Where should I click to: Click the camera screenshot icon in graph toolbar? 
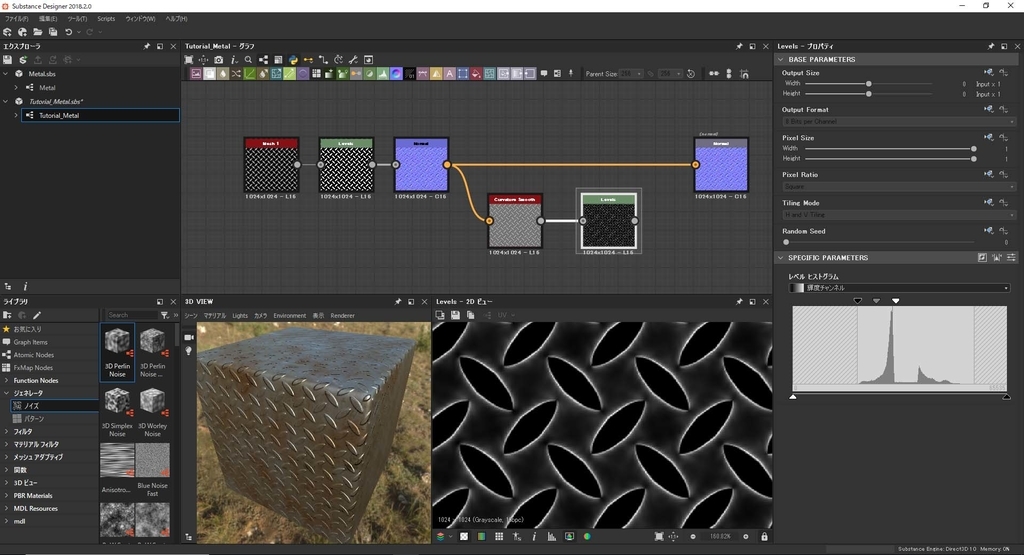coord(219,60)
